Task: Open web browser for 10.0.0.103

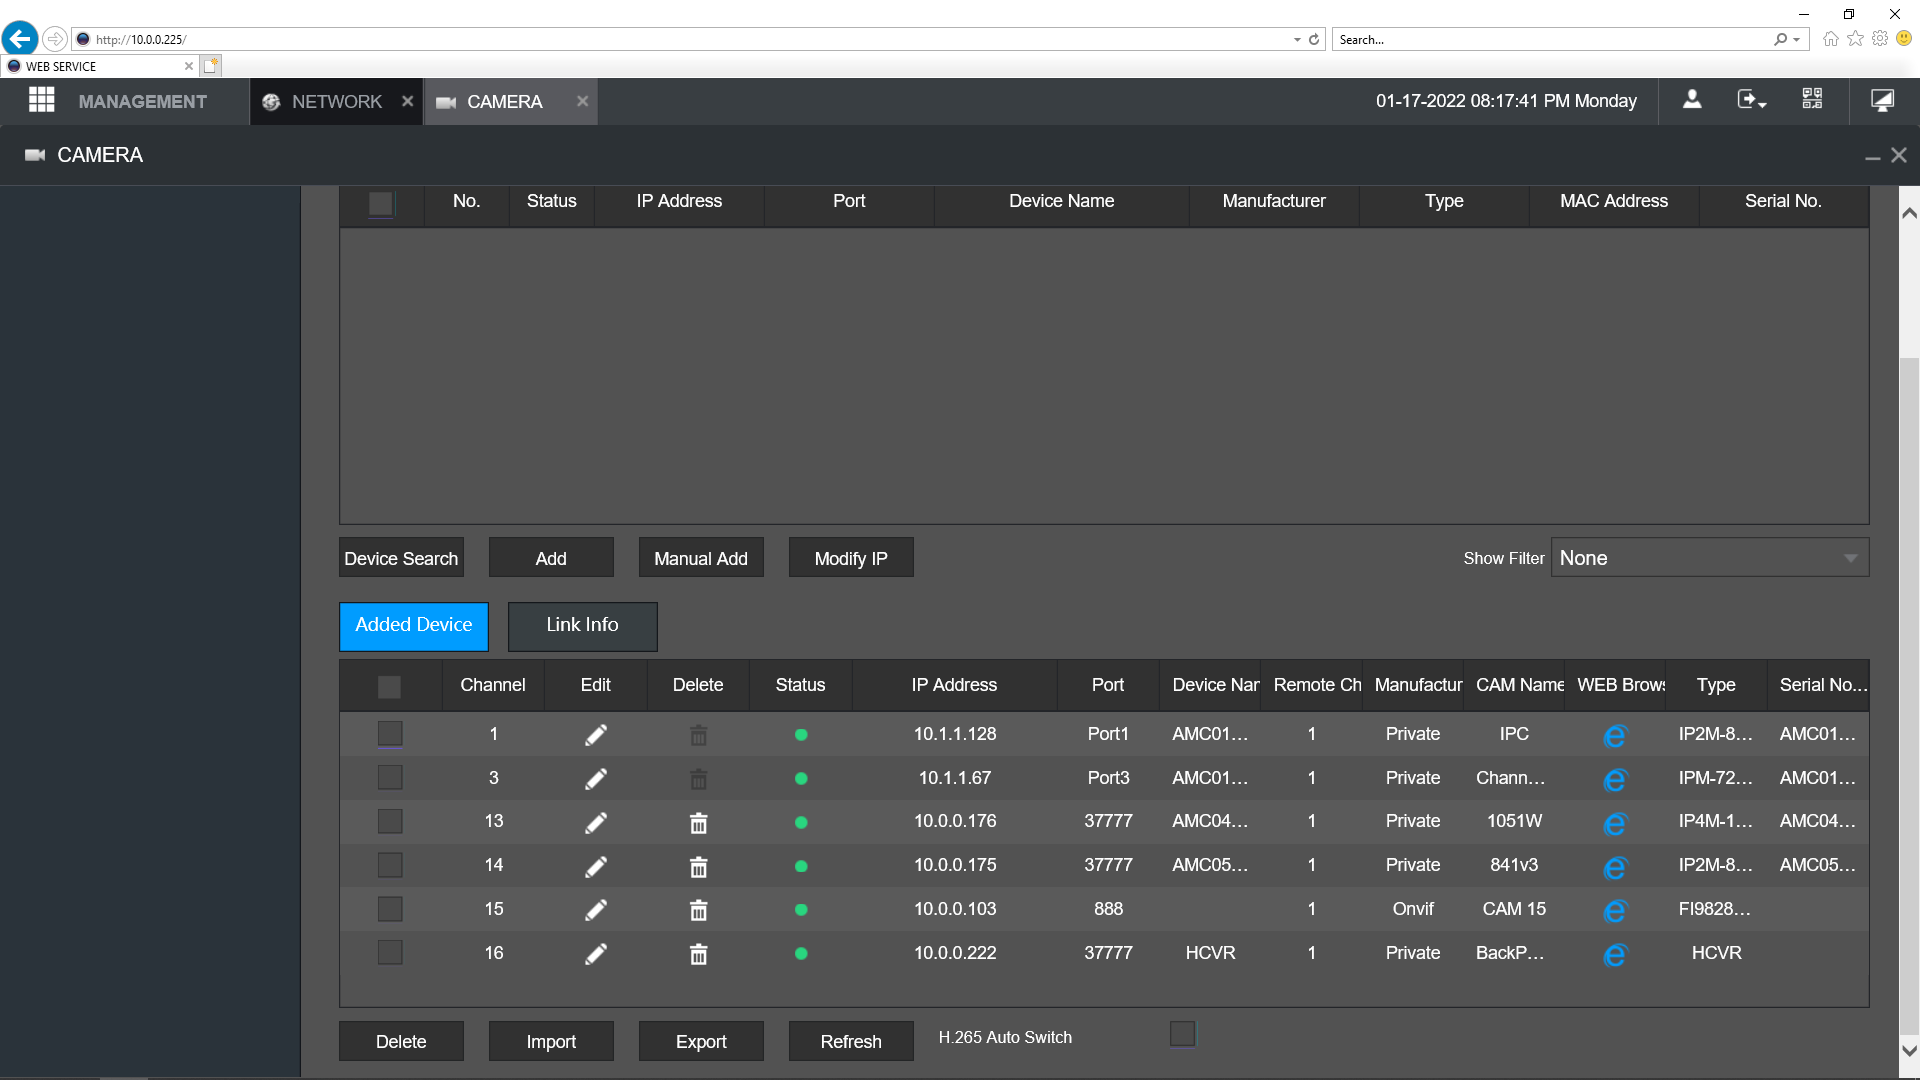Action: [x=1615, y=911]
